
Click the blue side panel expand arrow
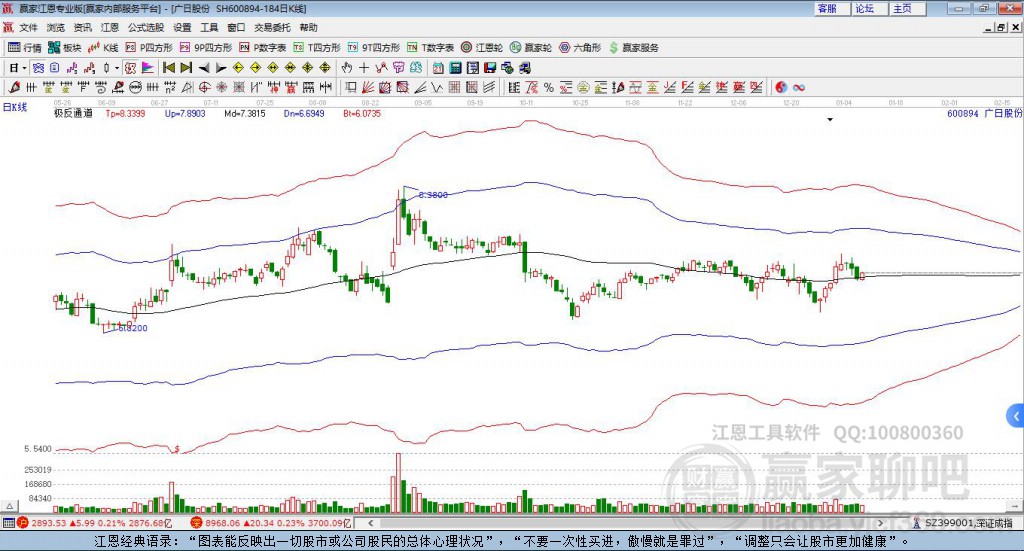pos(1016,415)
